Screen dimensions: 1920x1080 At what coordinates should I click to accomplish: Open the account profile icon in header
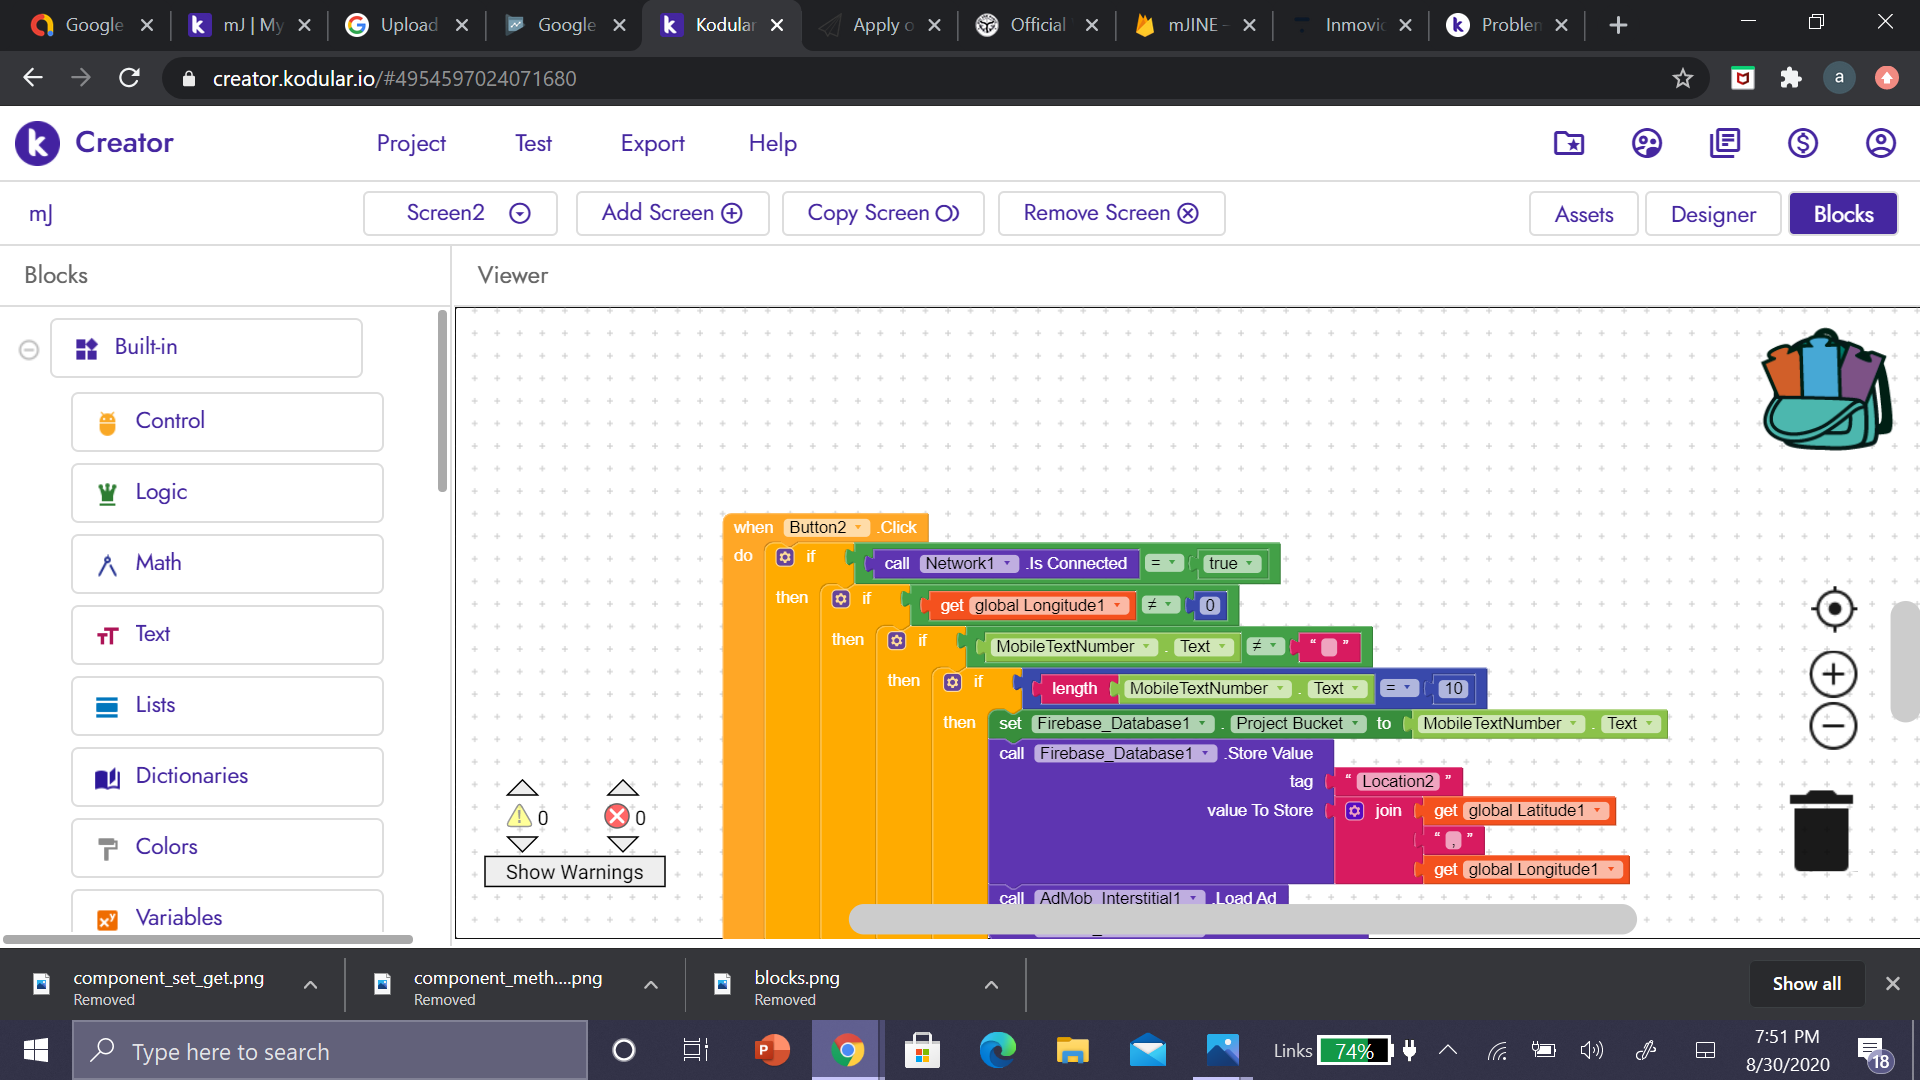pos(1880,144)
